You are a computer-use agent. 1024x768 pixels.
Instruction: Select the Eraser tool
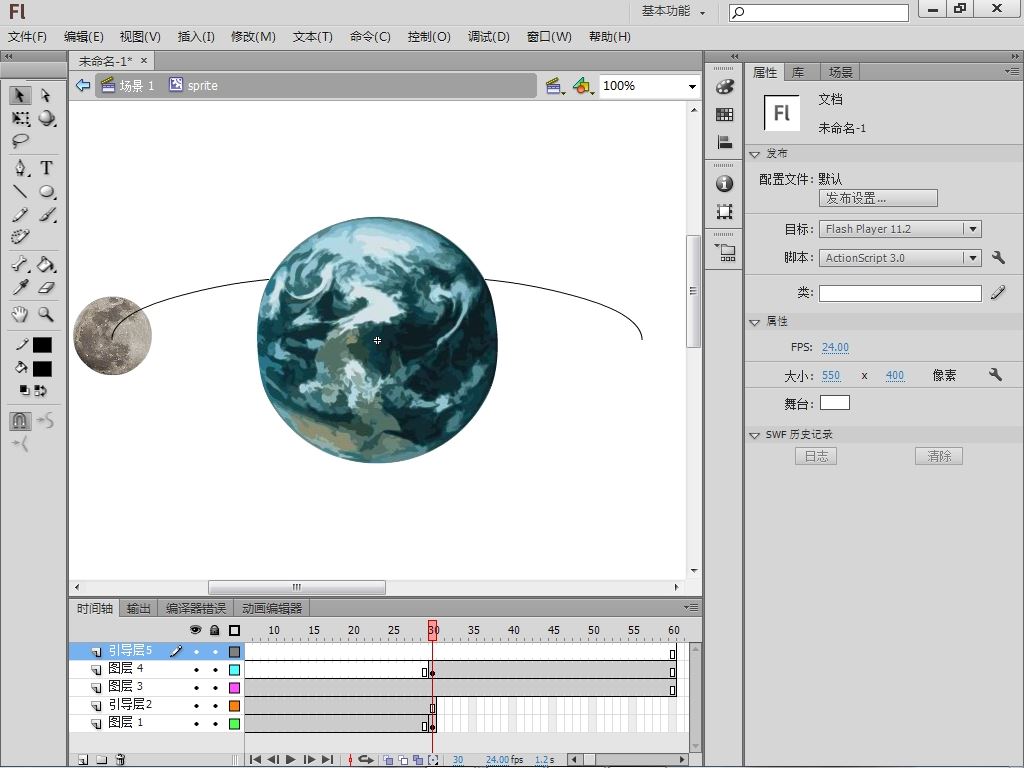point(46,288)
